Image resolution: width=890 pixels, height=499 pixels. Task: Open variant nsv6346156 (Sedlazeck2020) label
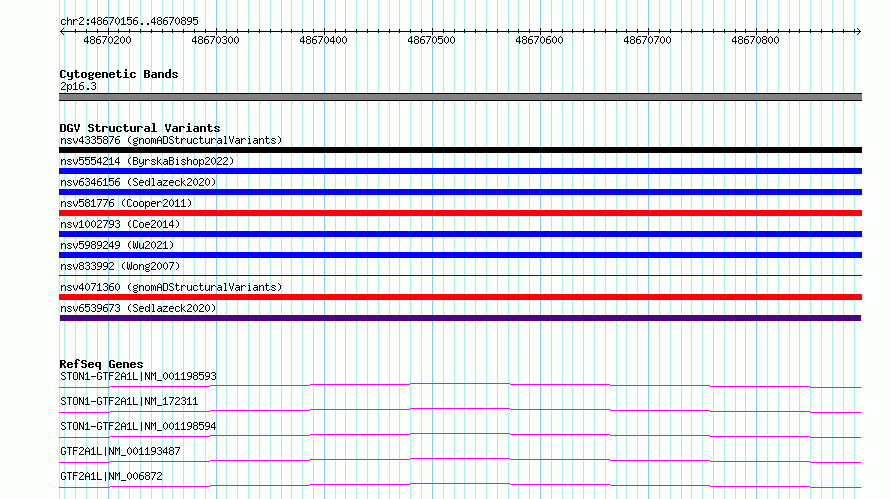(x=138, y=182)
